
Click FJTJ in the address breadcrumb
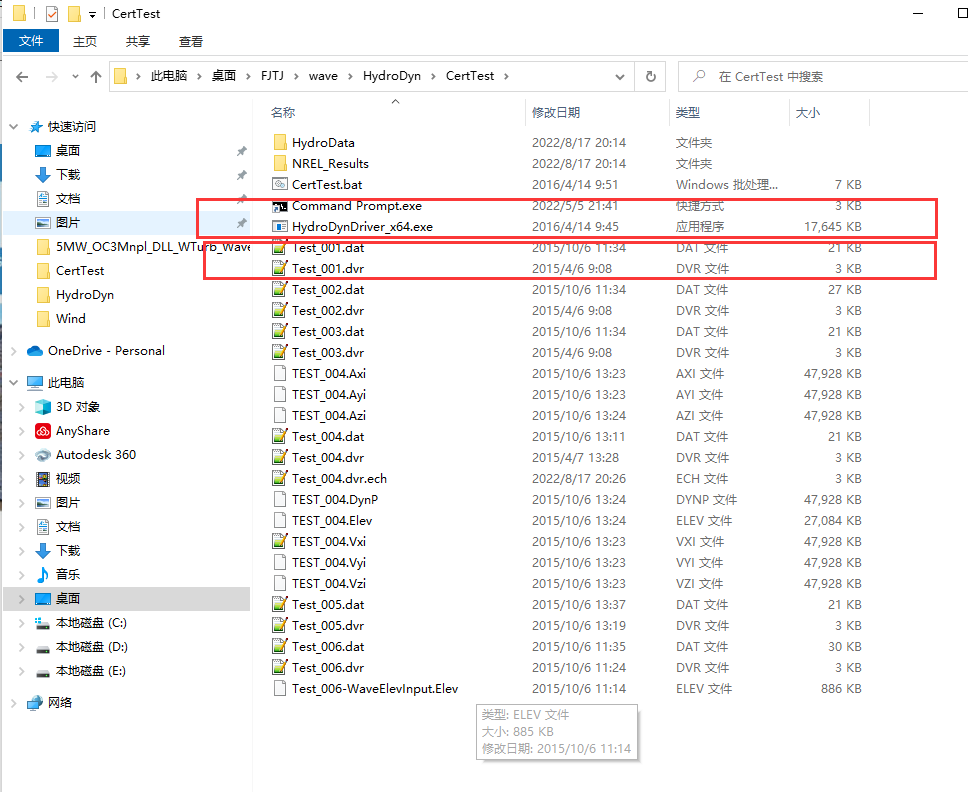coord(272,76)
